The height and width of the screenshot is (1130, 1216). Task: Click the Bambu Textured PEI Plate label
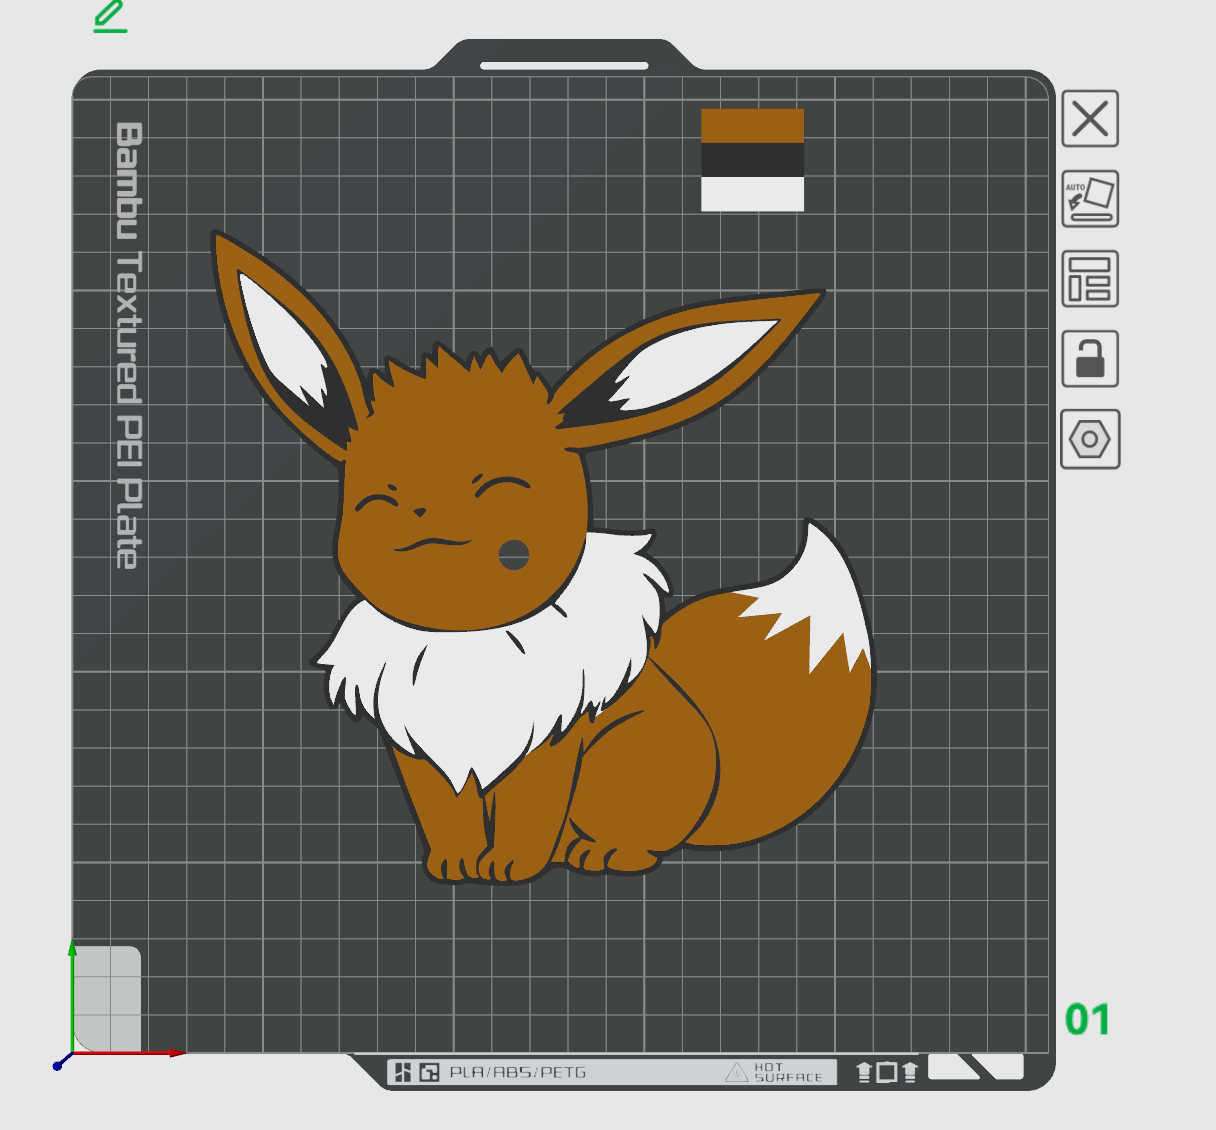(x=128, y=346)
